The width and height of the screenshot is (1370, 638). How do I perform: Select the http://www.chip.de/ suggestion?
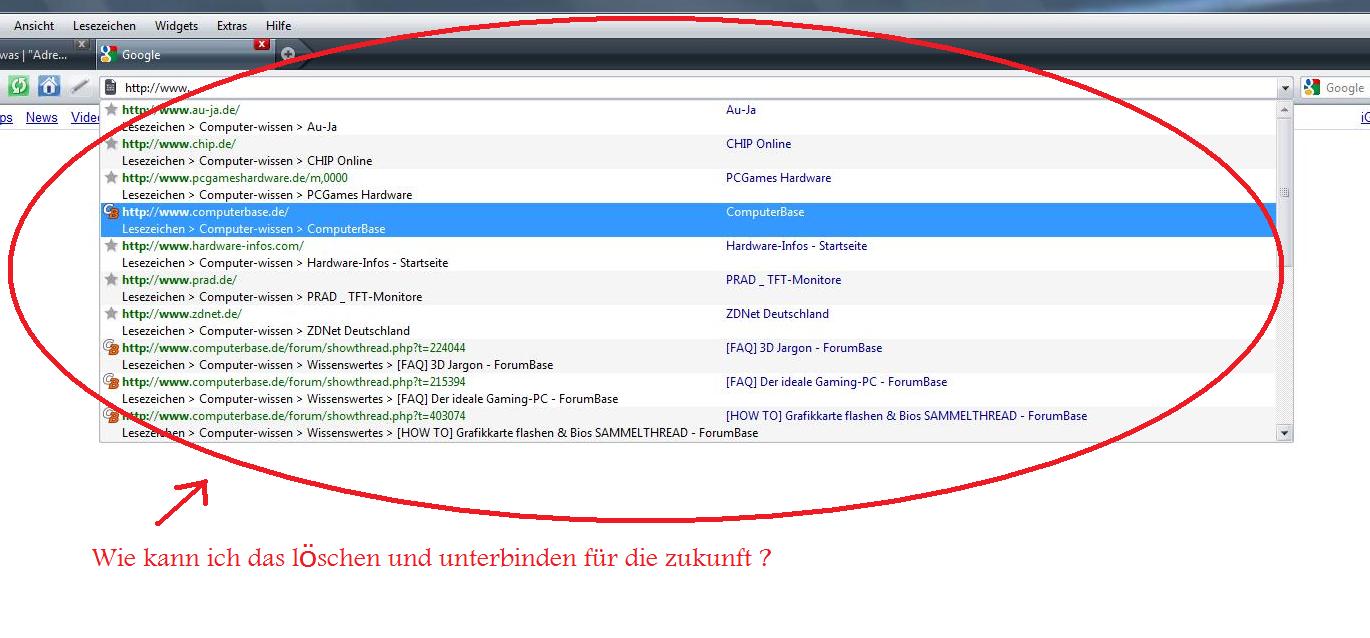179,144
